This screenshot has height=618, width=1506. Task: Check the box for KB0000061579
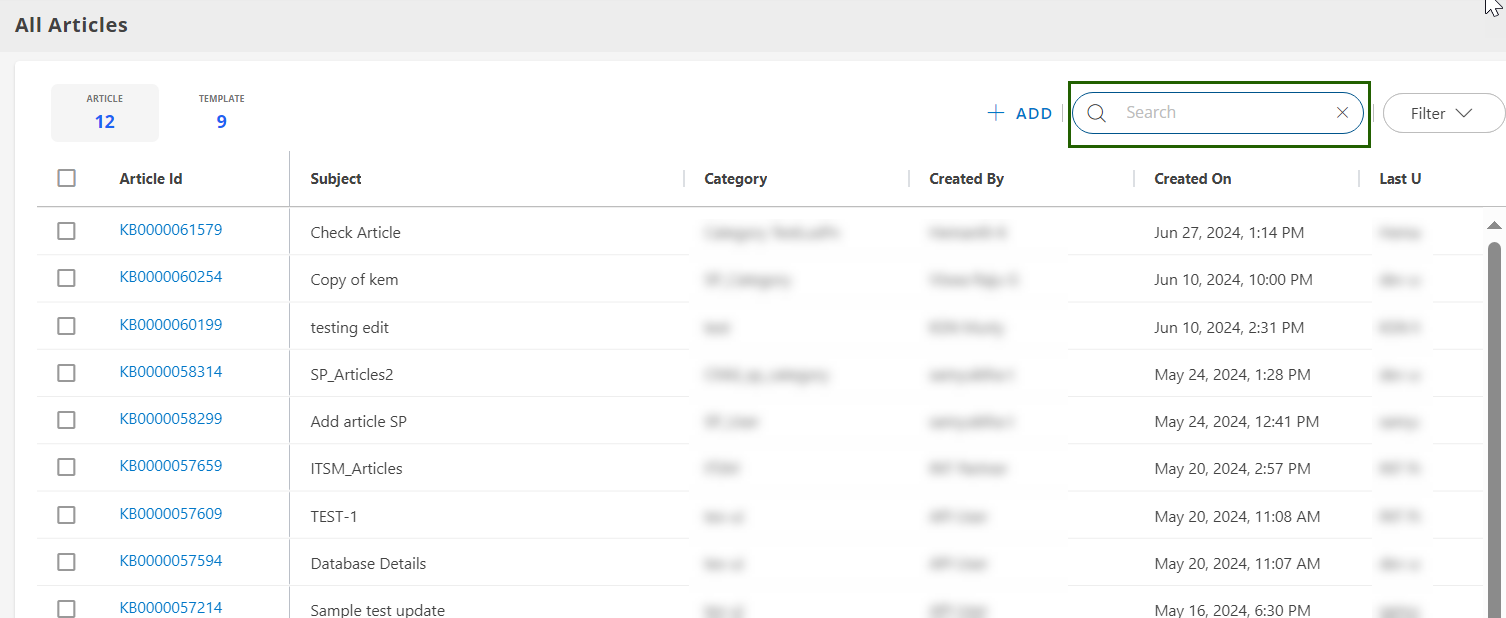[x=66, y=231]
